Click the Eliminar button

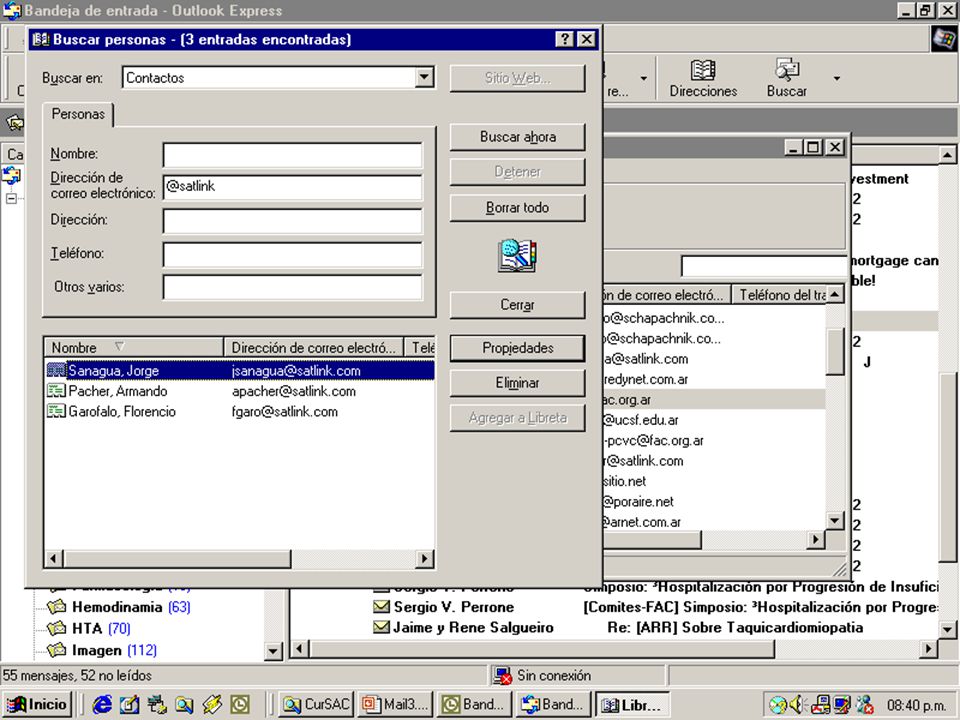(x=517, y=383)
